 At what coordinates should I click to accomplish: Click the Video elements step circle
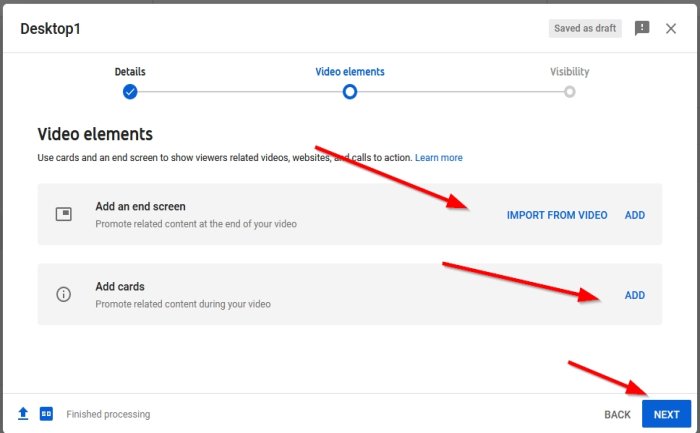(350, 92)
